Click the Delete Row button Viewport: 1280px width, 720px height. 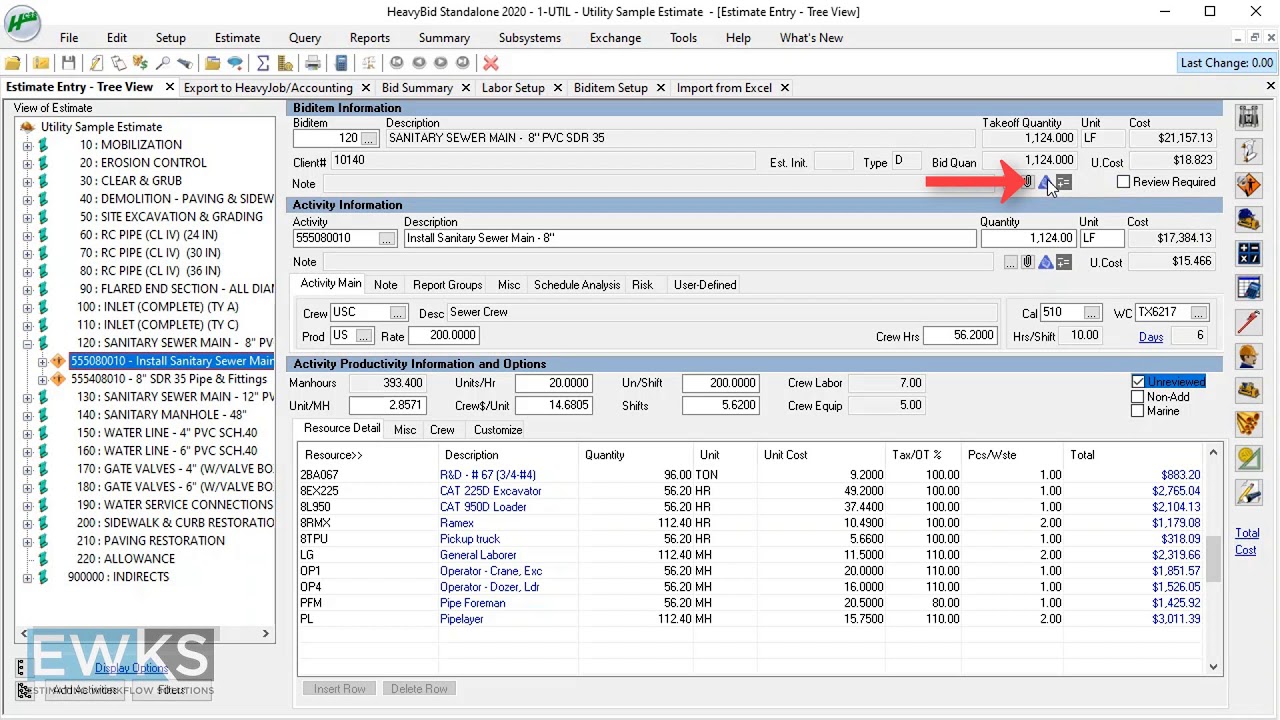pyautogui.click(x=419, y=689)
